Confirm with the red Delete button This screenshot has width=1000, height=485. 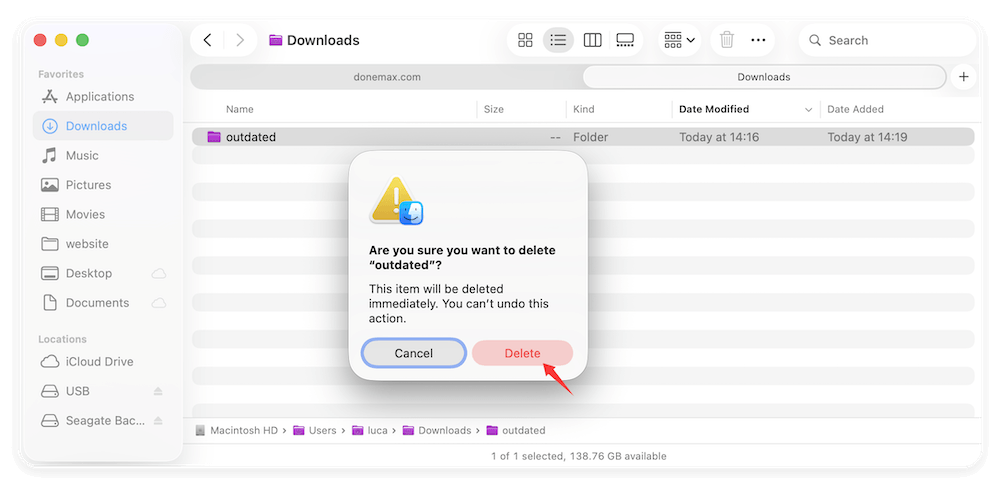point(522,353)
